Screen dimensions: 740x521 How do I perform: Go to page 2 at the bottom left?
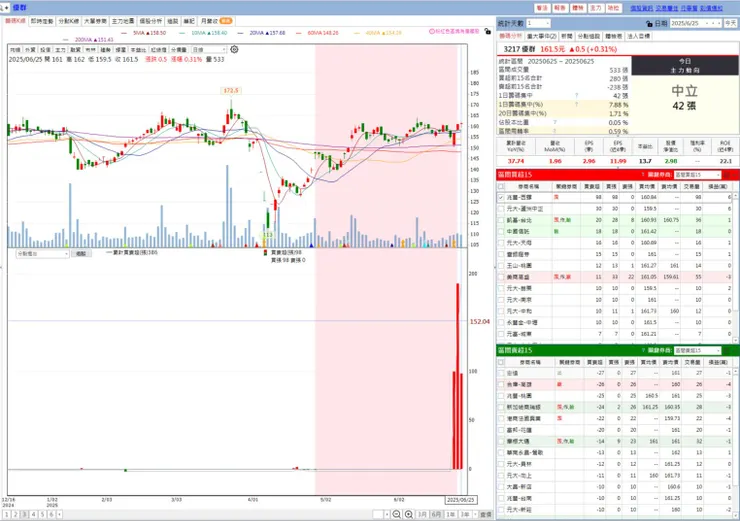15,514
